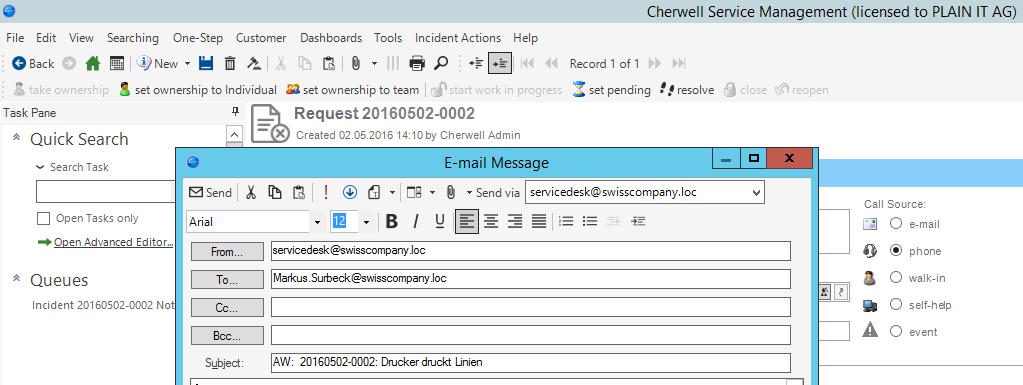Go to next record arrow

pyautogui.click(x=655, y=63)
